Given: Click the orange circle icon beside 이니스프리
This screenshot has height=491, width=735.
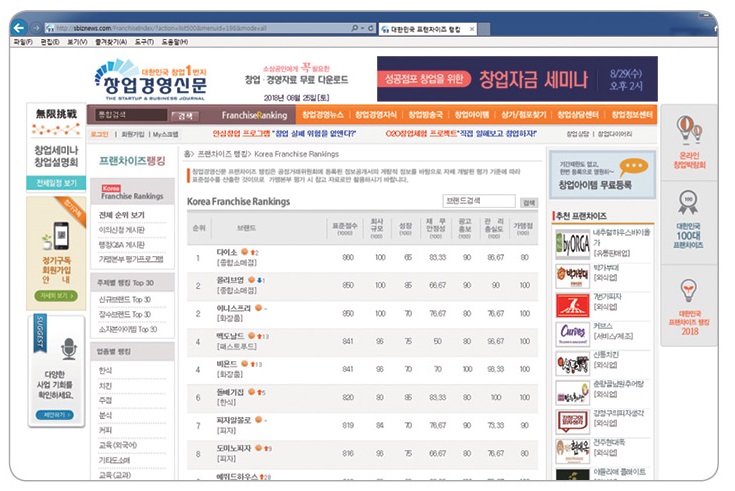Looking at the screenshot, I should (258, 308).
